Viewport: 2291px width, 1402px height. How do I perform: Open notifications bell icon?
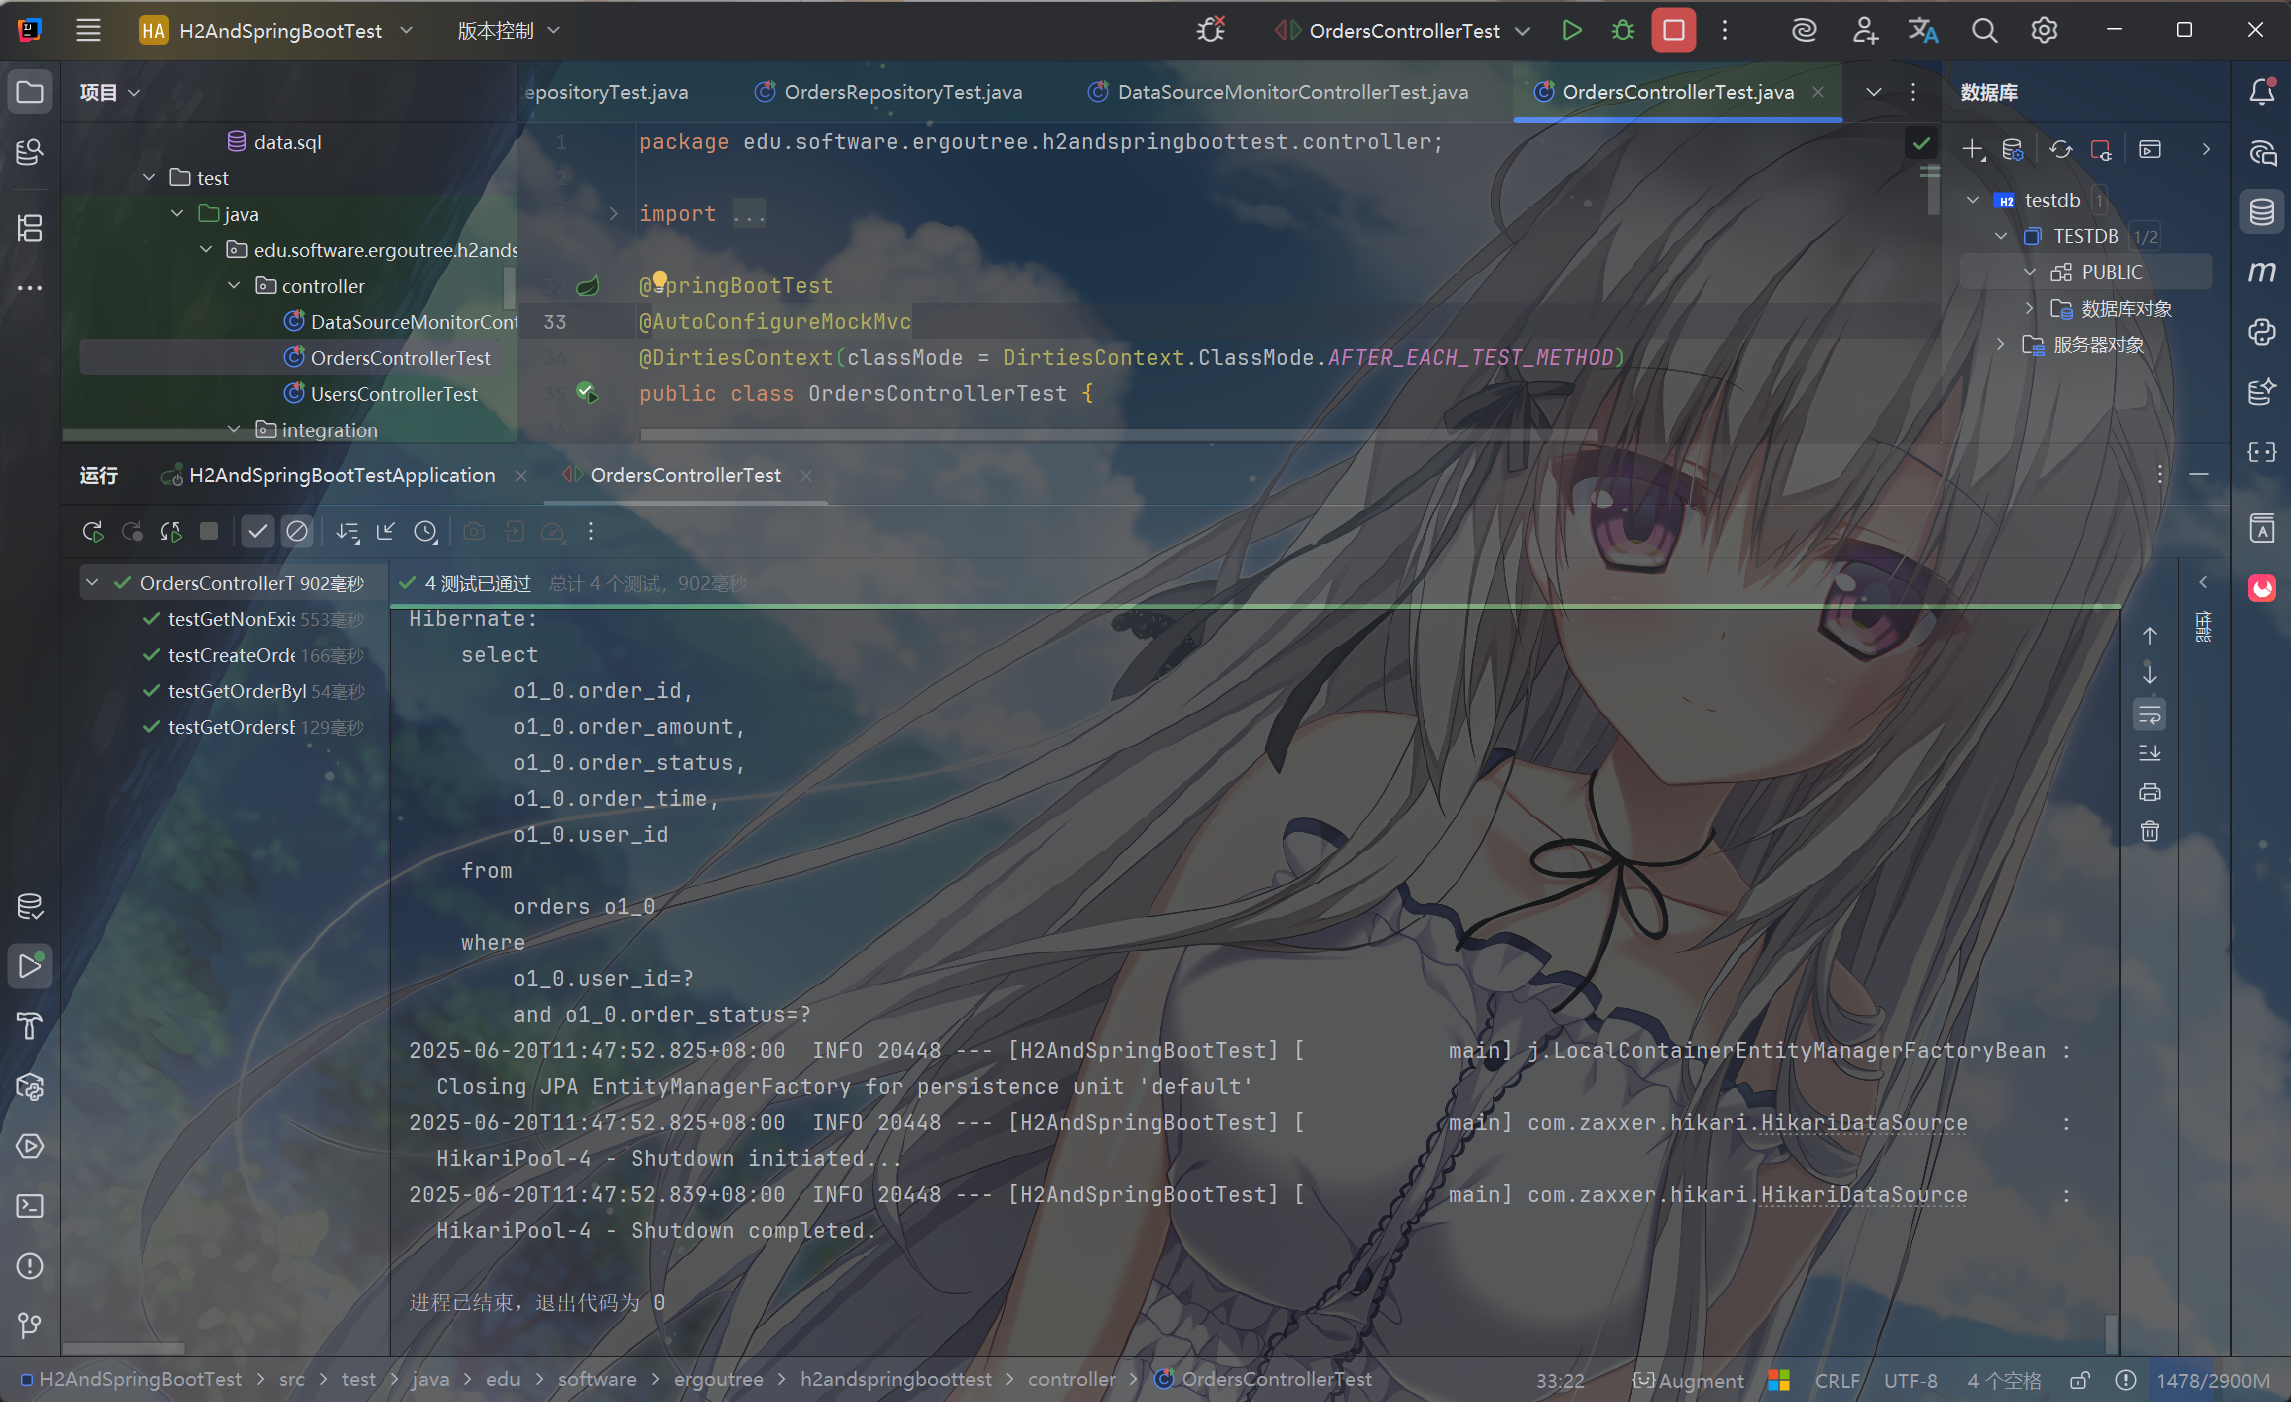tap(2262, 92)
